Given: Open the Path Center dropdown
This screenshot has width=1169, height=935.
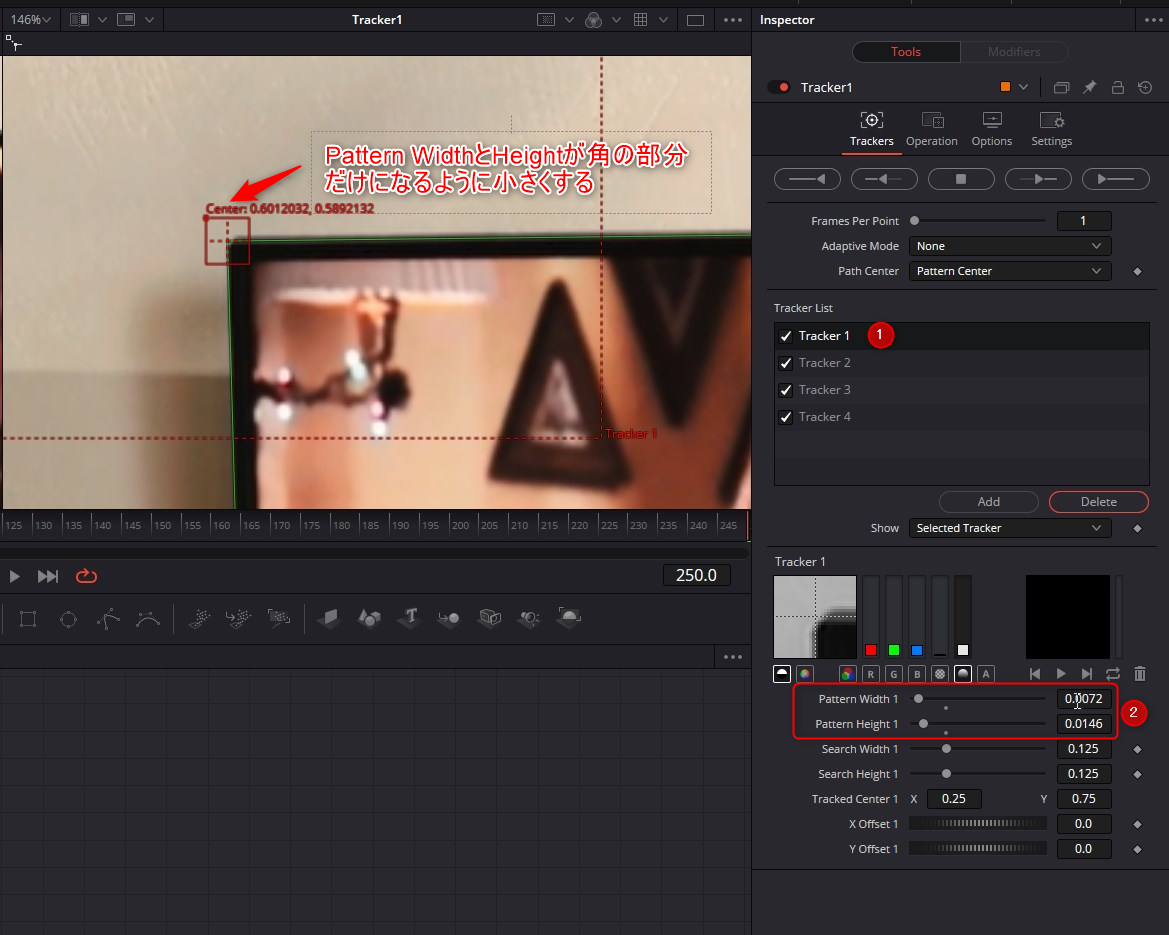Looking at the screenshot, I should click(1009, 271).
